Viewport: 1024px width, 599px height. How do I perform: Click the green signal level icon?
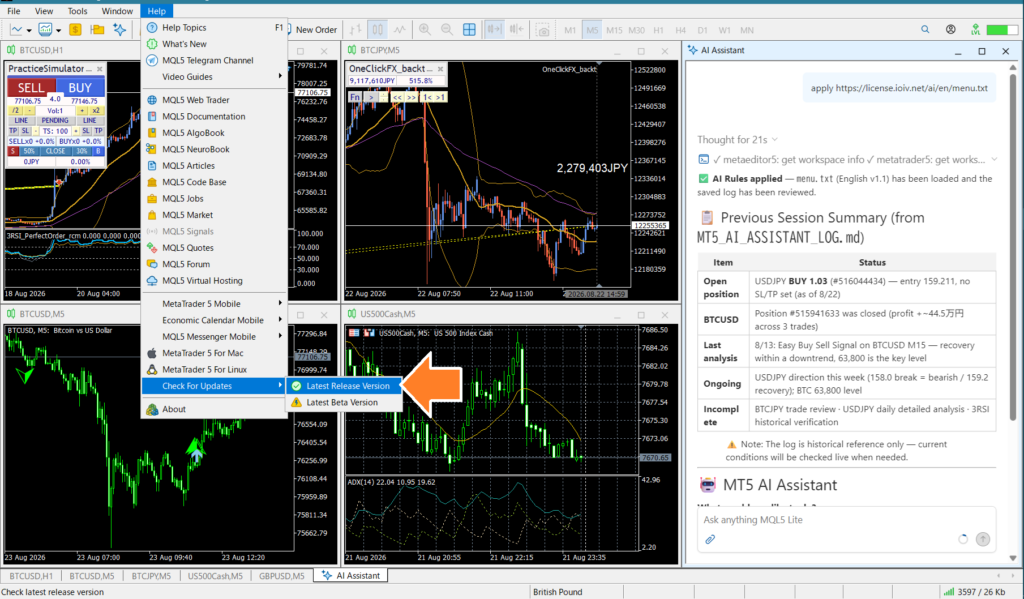[975, 29]
